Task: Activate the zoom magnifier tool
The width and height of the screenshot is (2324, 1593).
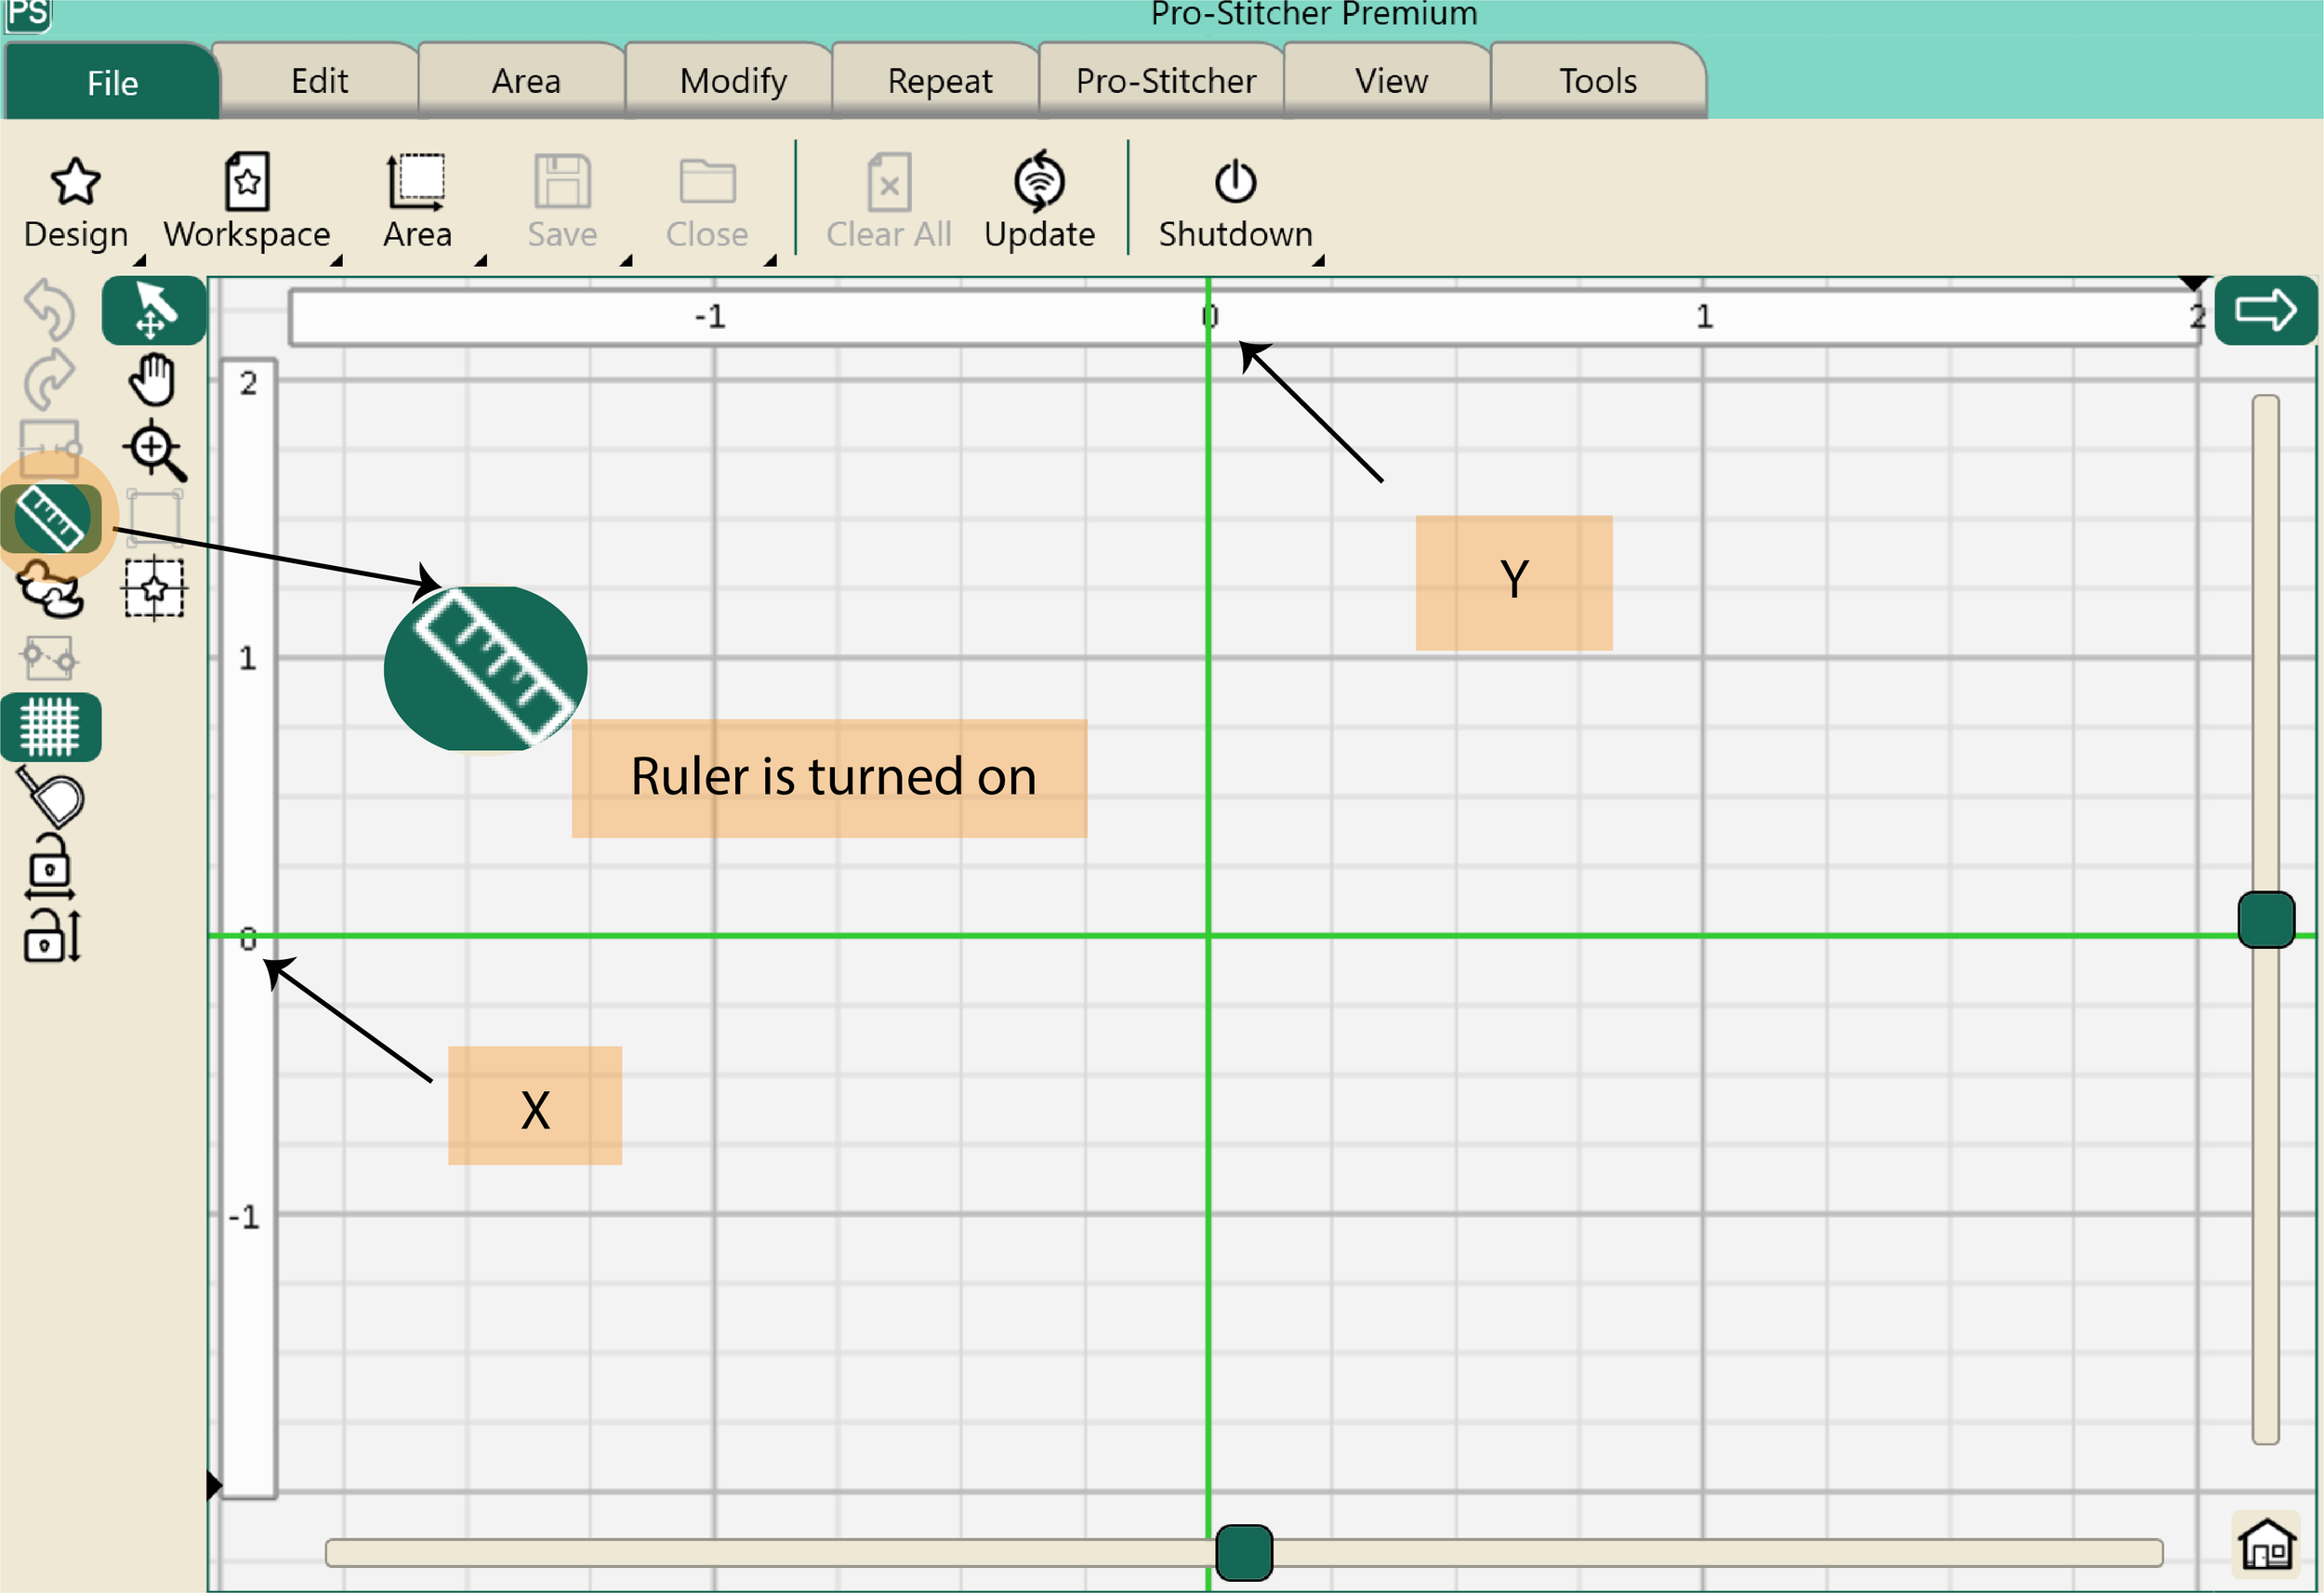Action: pos(153,451)
